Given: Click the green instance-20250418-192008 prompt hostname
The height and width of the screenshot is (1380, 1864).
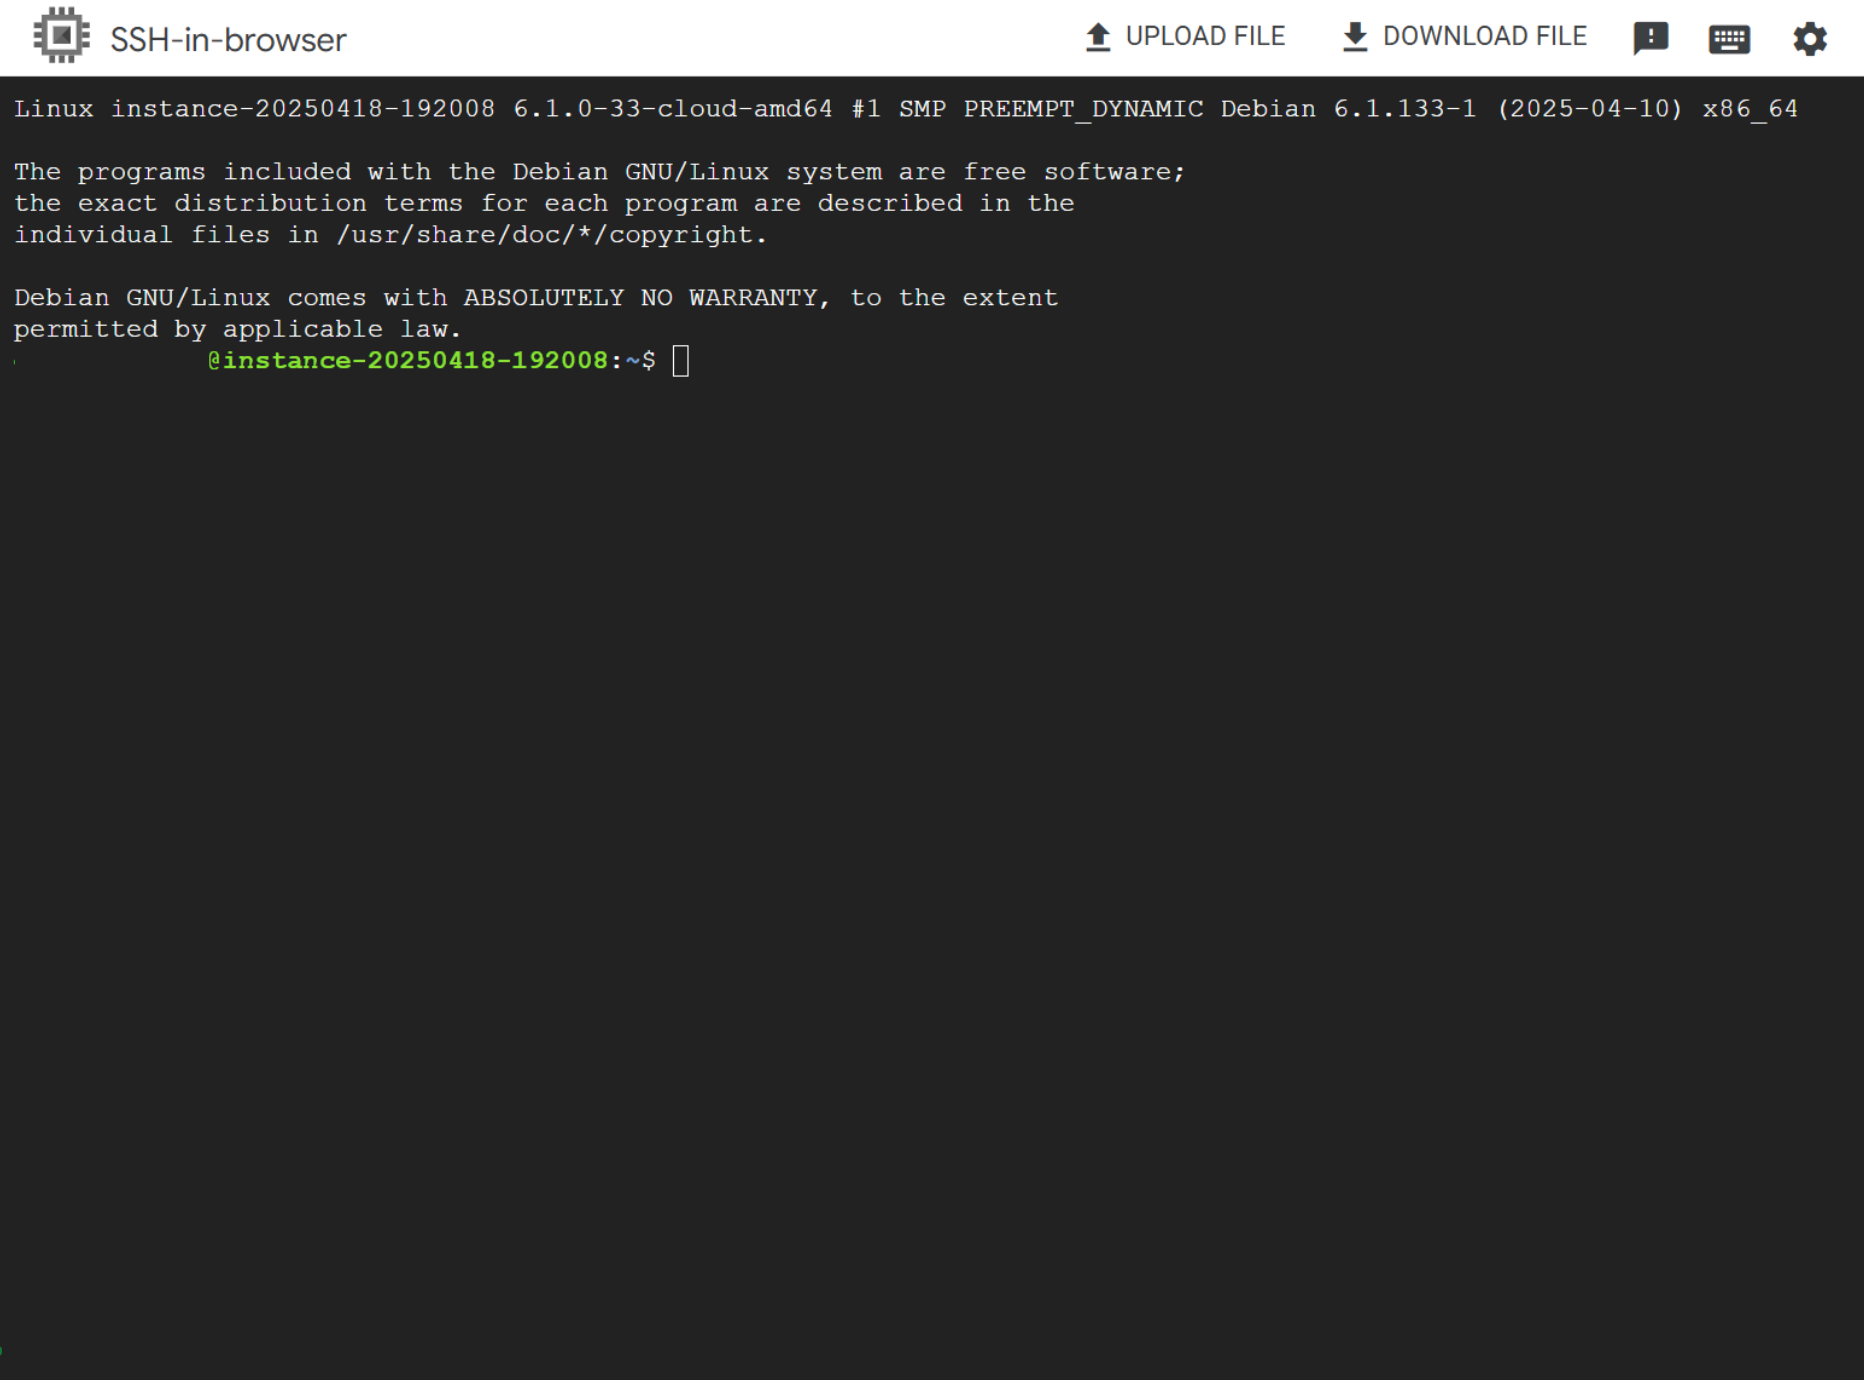Looking at the screenshot, I should (x=415, y=360).
